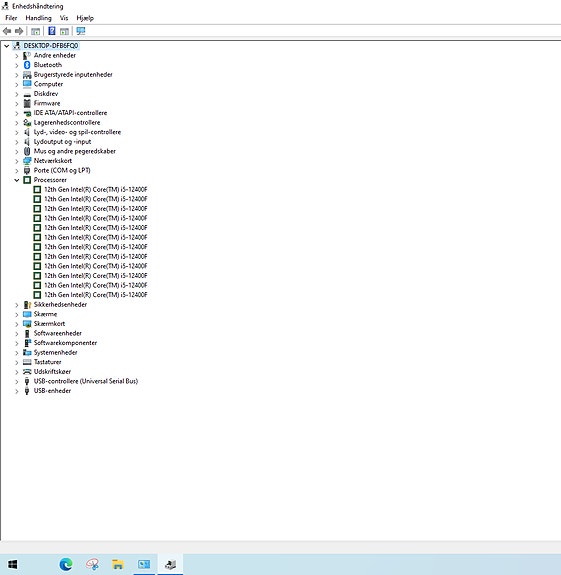Select the Bluetooth category icon
Screen dimensions: 561x575
pyautogui.click(x=27, y=65)
